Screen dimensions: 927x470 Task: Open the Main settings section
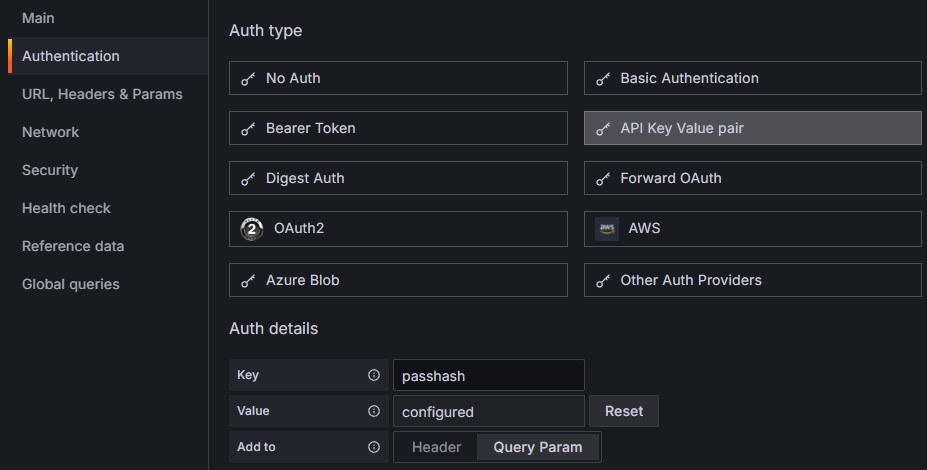(38, 18)
